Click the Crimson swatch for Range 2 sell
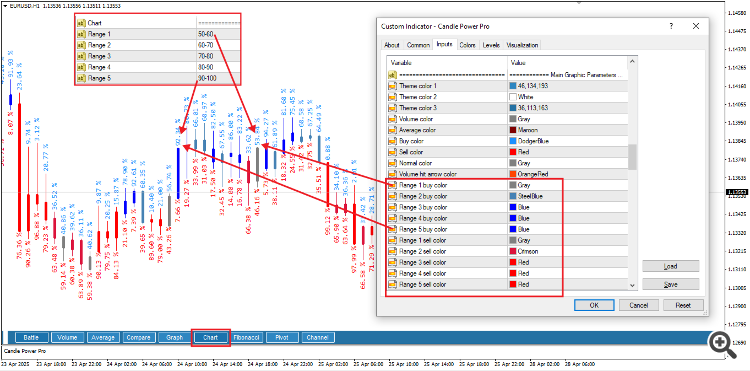 click(x=513, y=251)
